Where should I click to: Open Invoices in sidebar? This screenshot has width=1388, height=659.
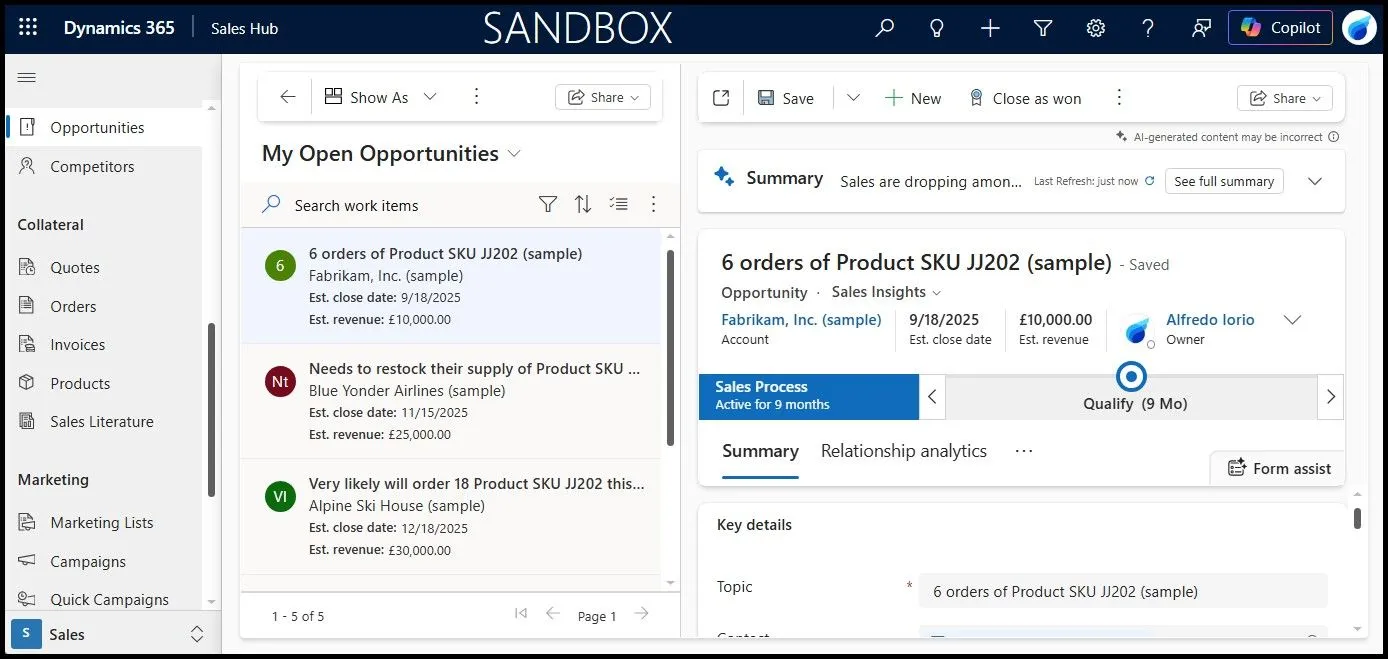pyautogui.click(x=104, y=344)
